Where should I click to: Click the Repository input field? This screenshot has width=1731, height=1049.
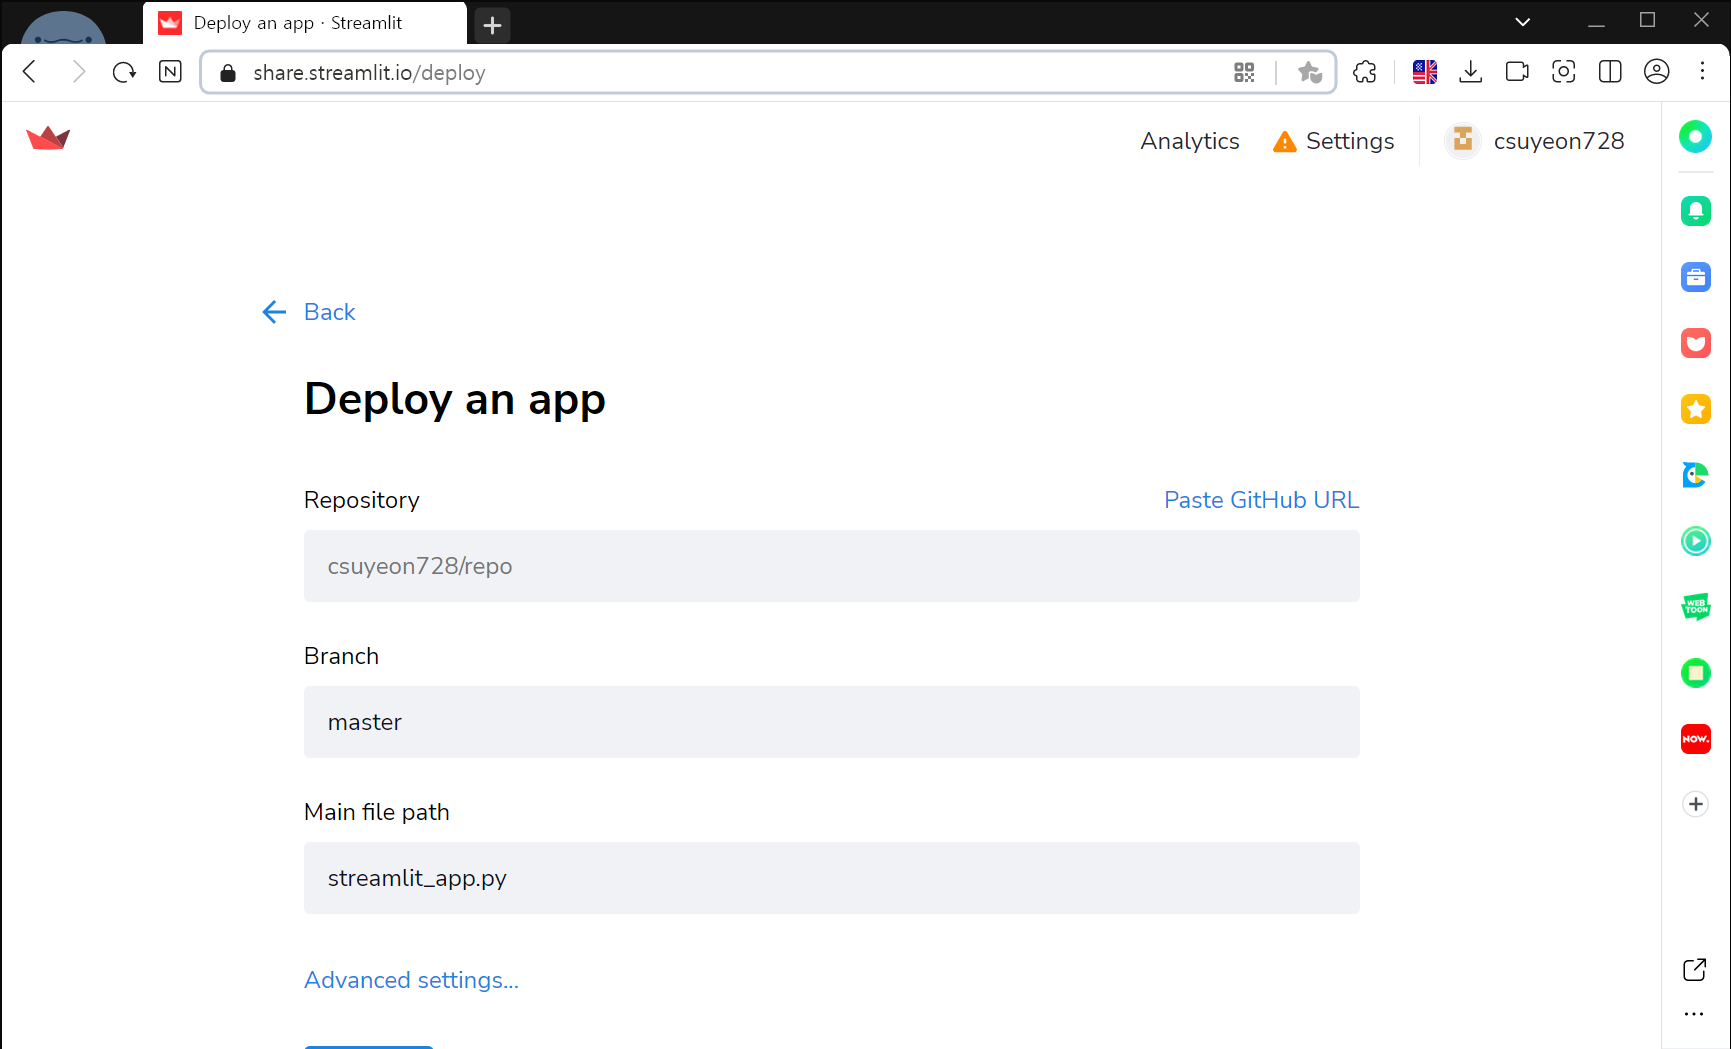pos(831,566)
